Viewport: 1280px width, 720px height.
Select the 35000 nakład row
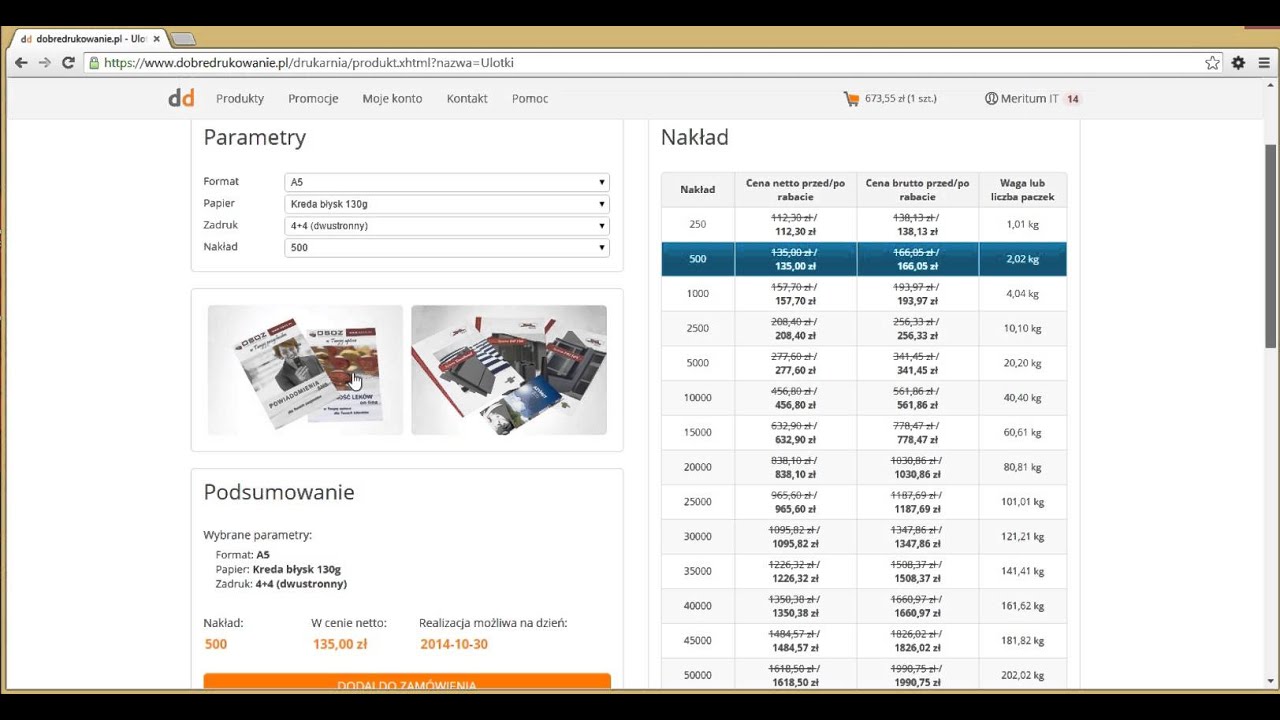[x=864, y=571]
